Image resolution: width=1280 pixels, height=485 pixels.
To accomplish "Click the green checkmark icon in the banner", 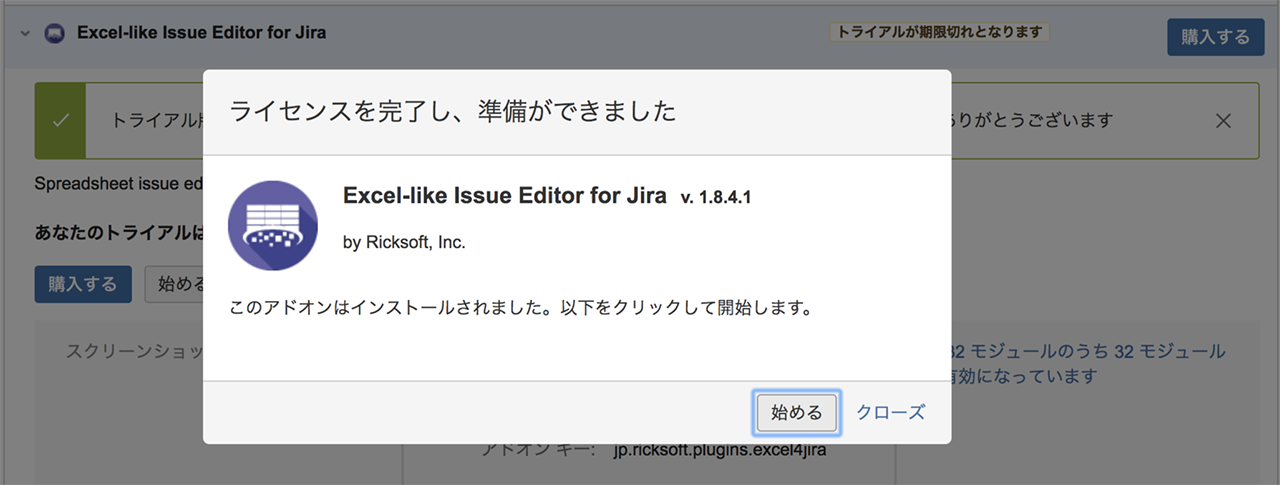I will 60,121.
